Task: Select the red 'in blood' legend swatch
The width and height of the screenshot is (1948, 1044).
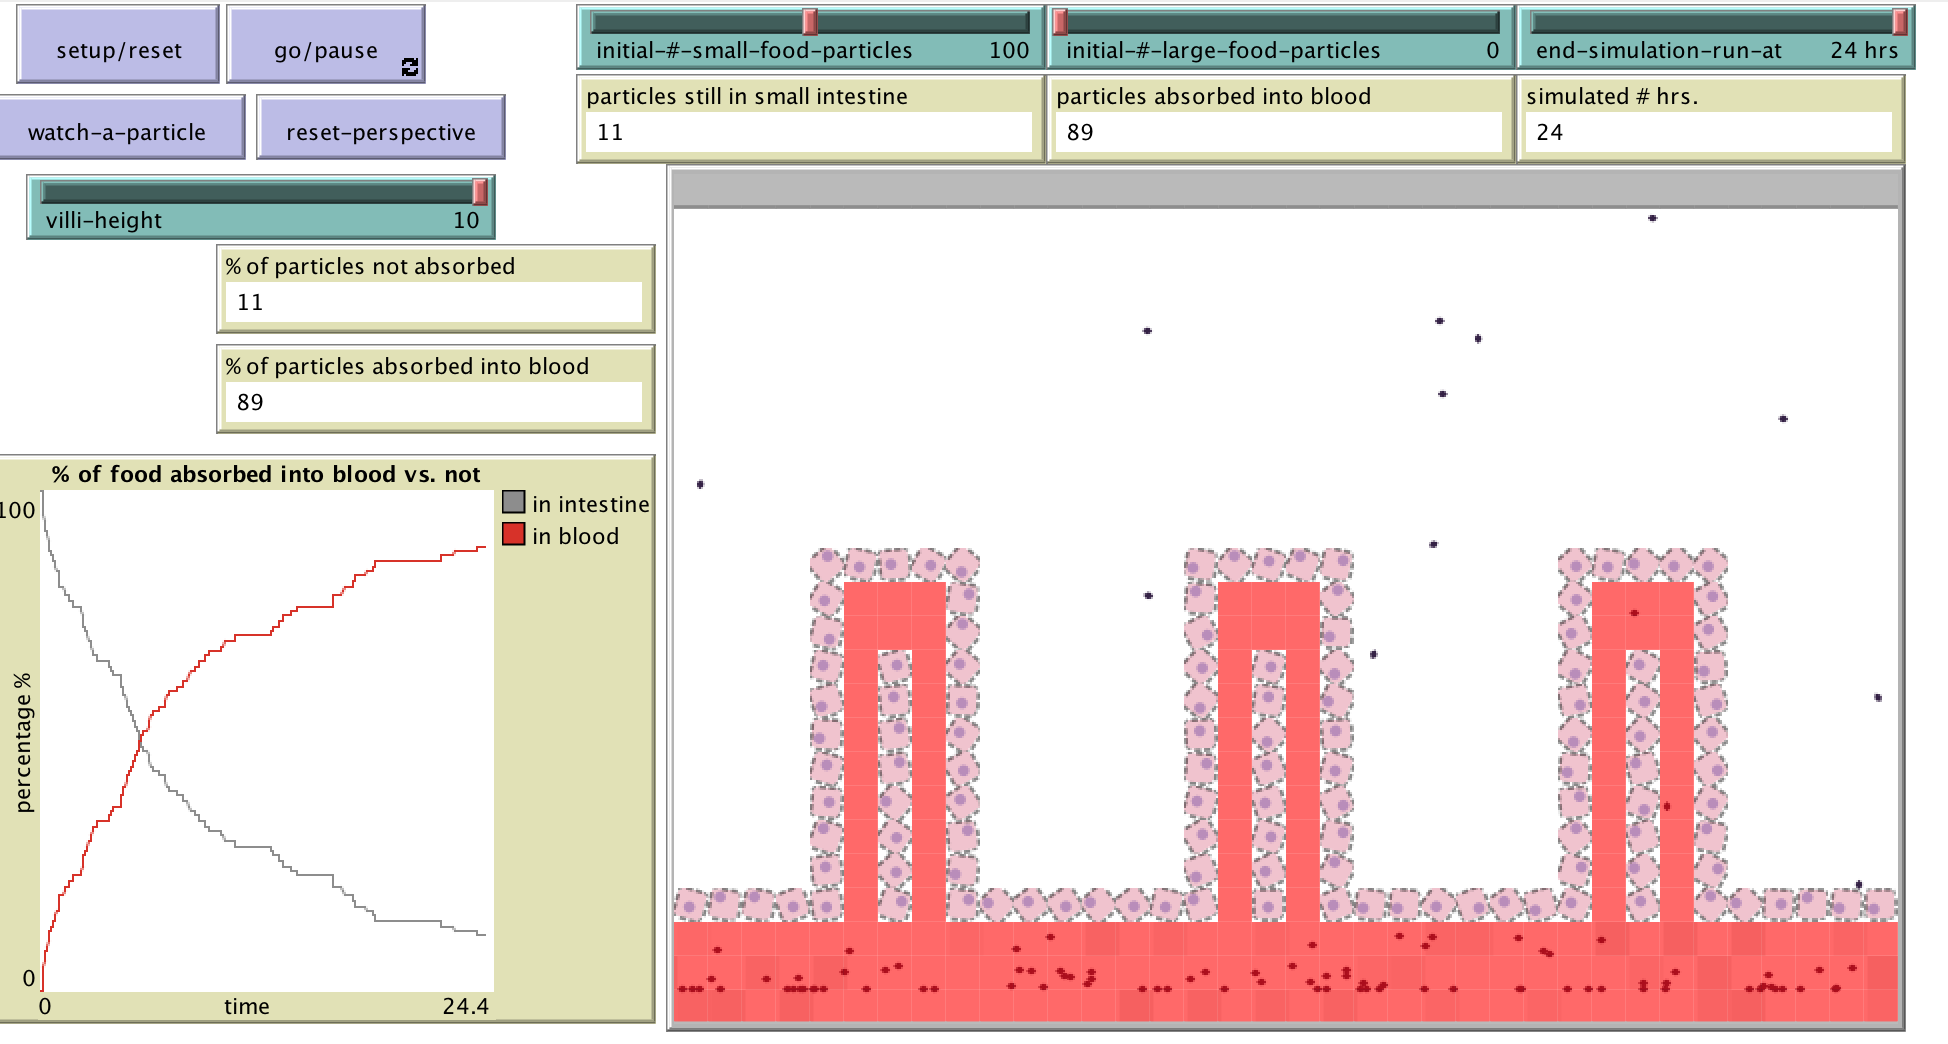Action: [x=513, y=536]
